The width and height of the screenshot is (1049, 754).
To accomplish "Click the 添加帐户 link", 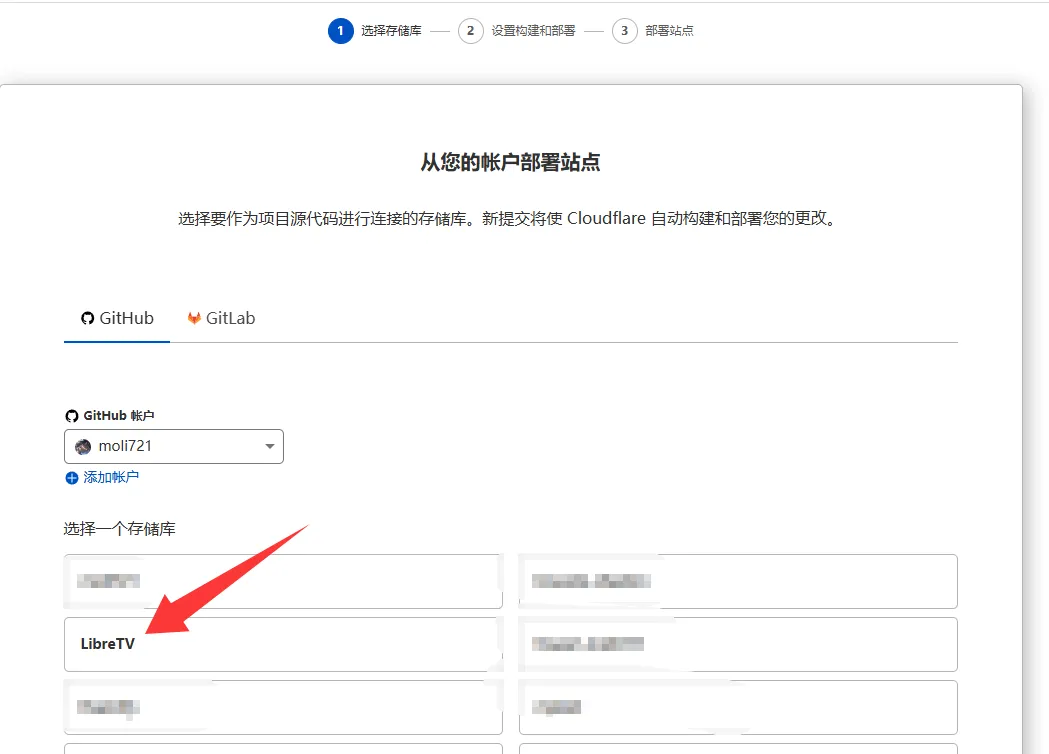I will point(102,477).
